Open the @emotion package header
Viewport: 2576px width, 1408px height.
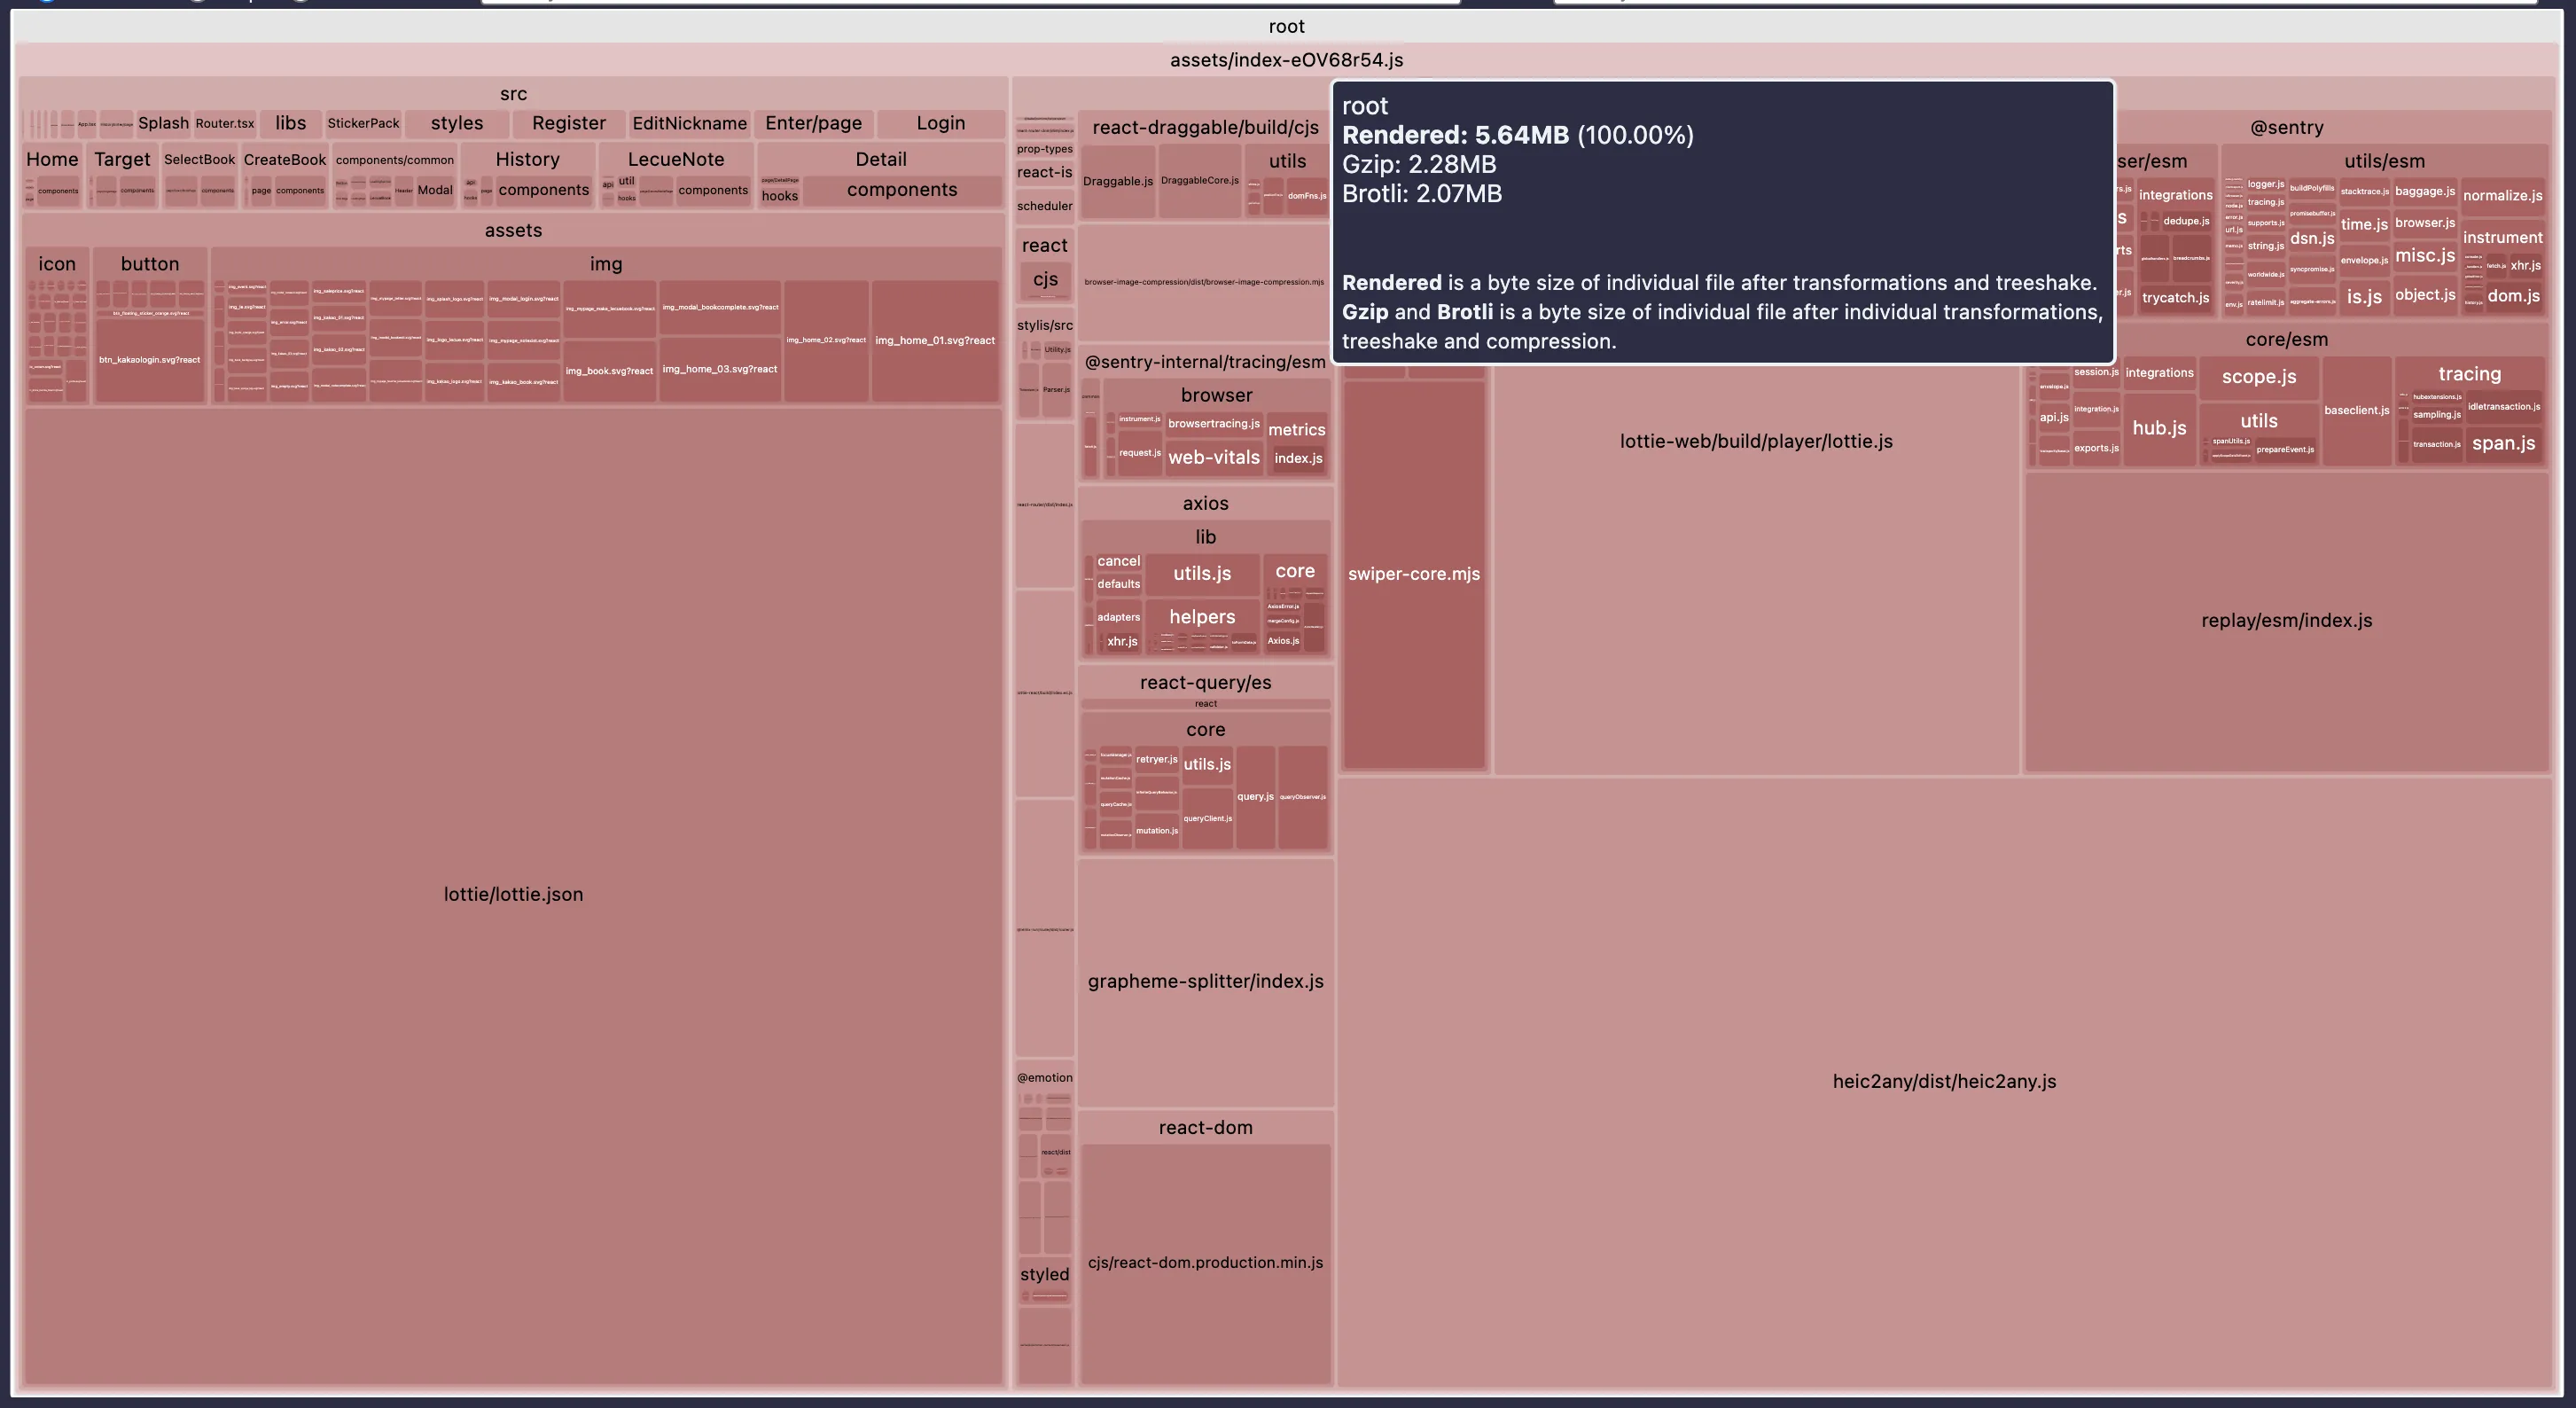1045,1078
